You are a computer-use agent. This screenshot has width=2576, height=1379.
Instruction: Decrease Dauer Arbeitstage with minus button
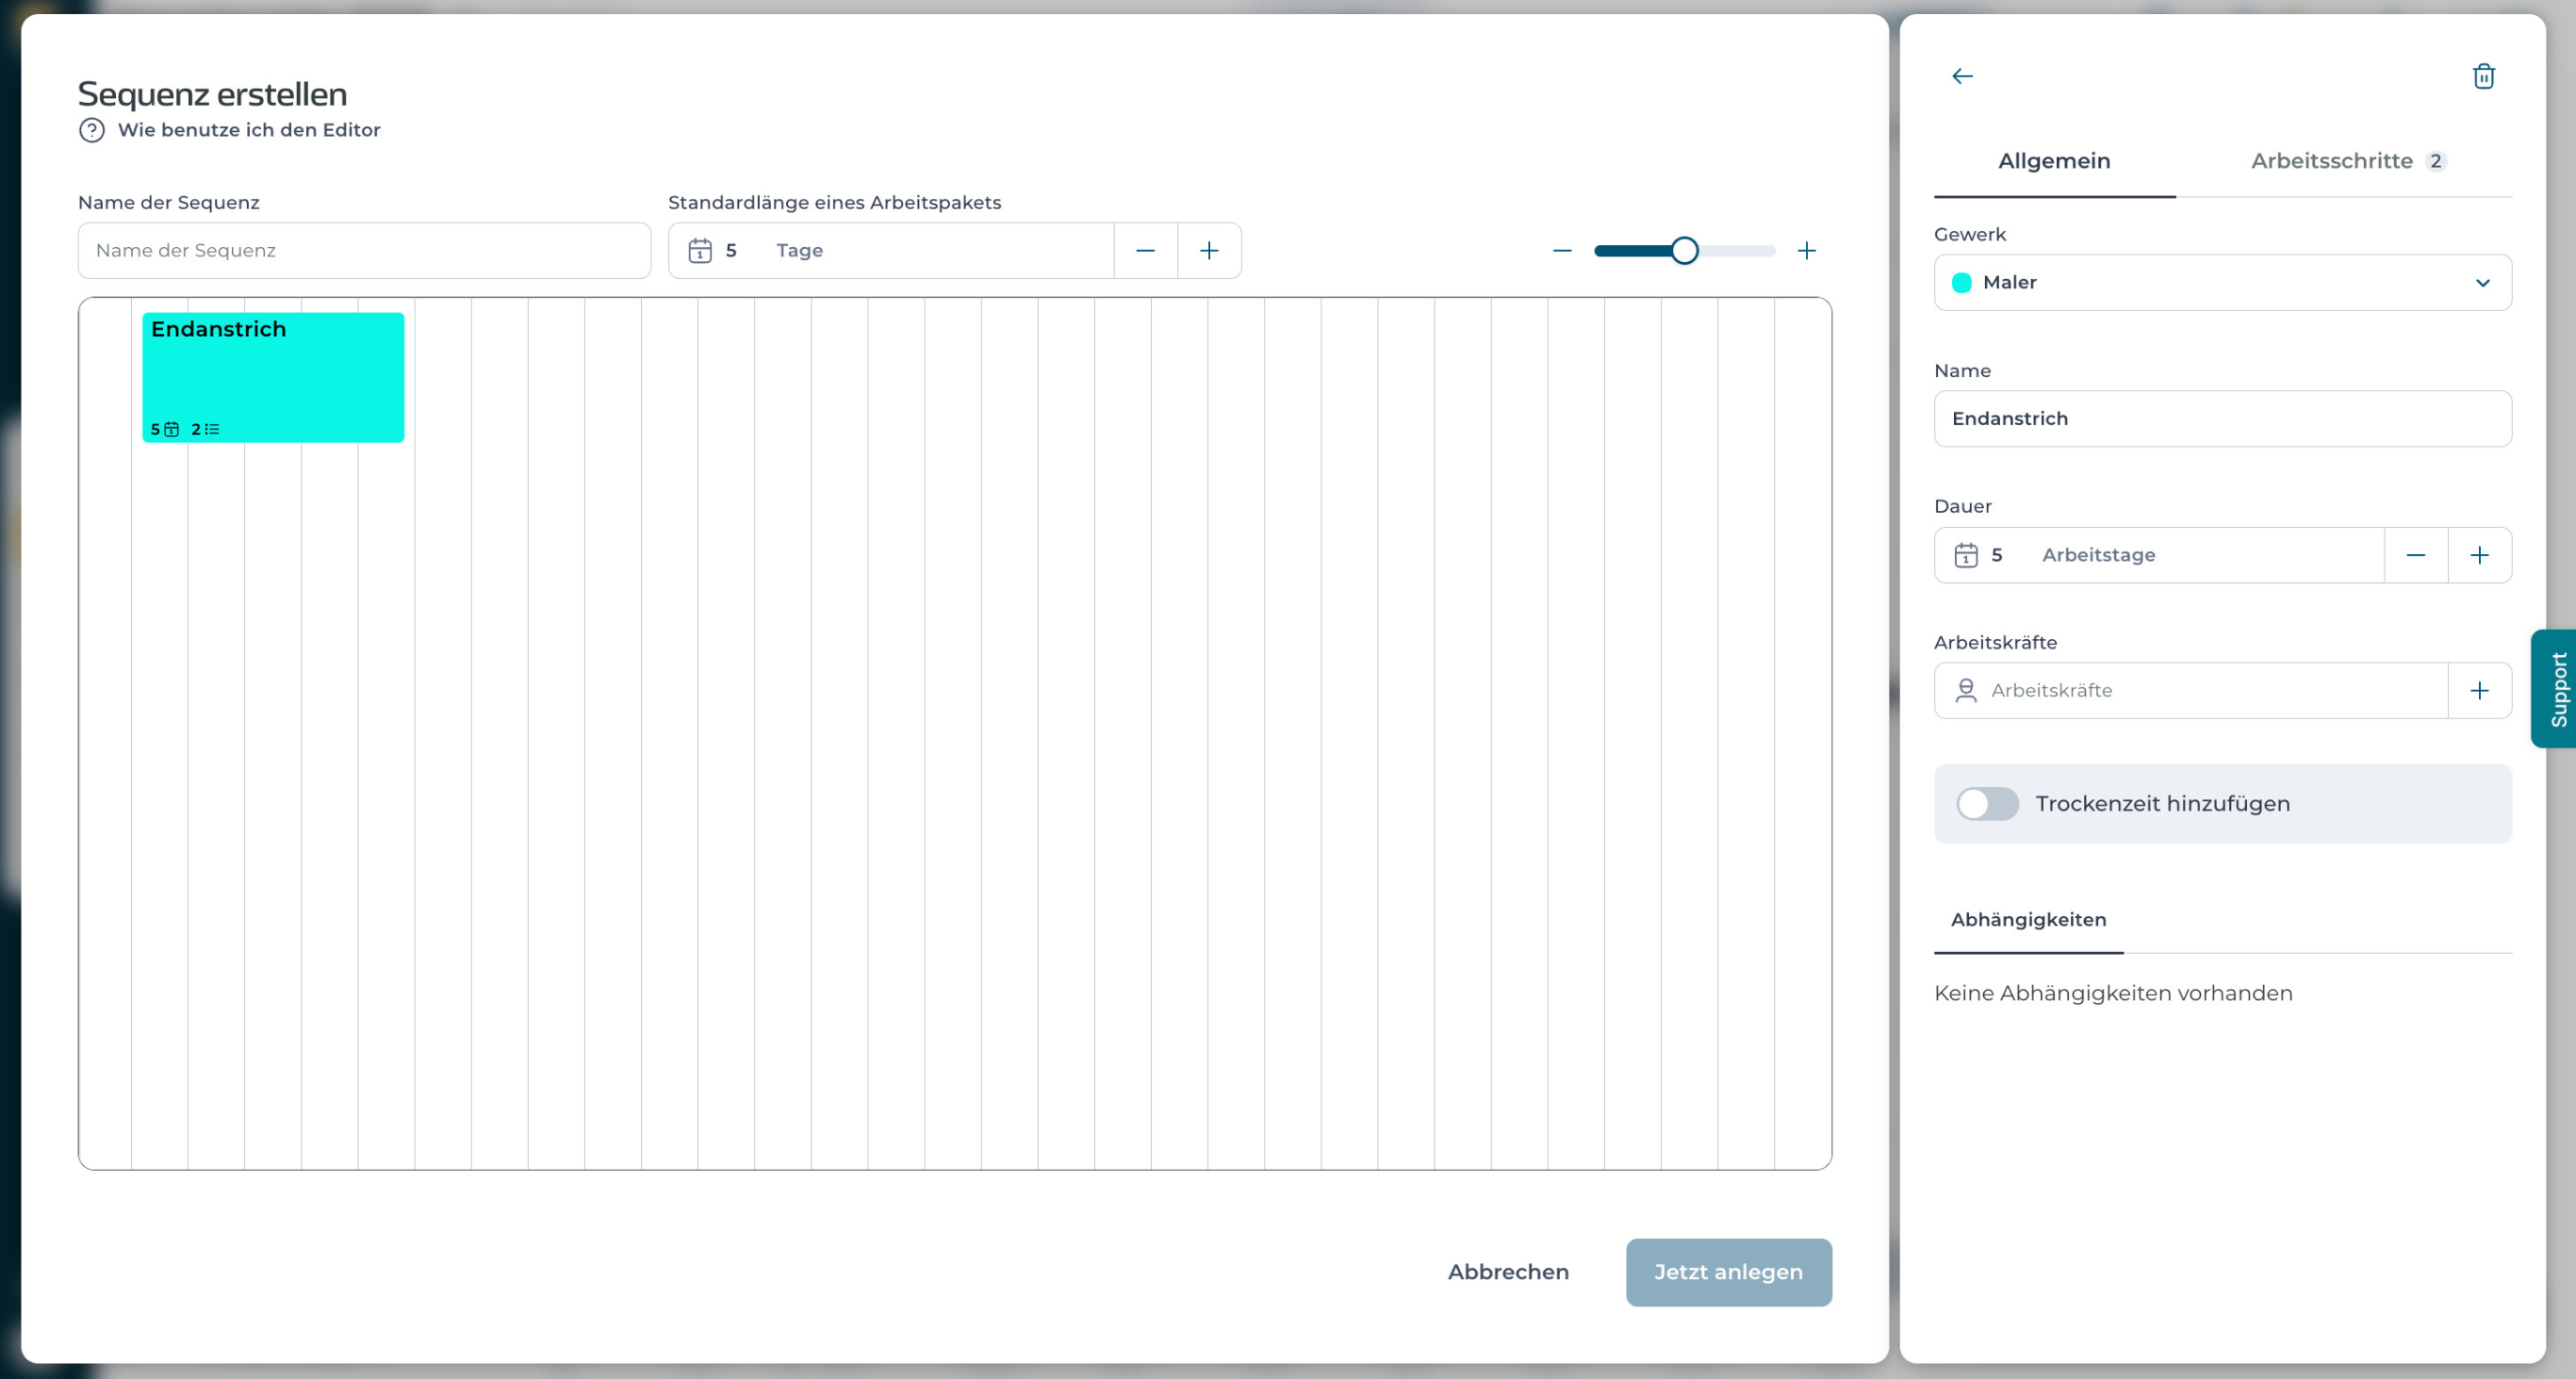(x=2415, y=555)
